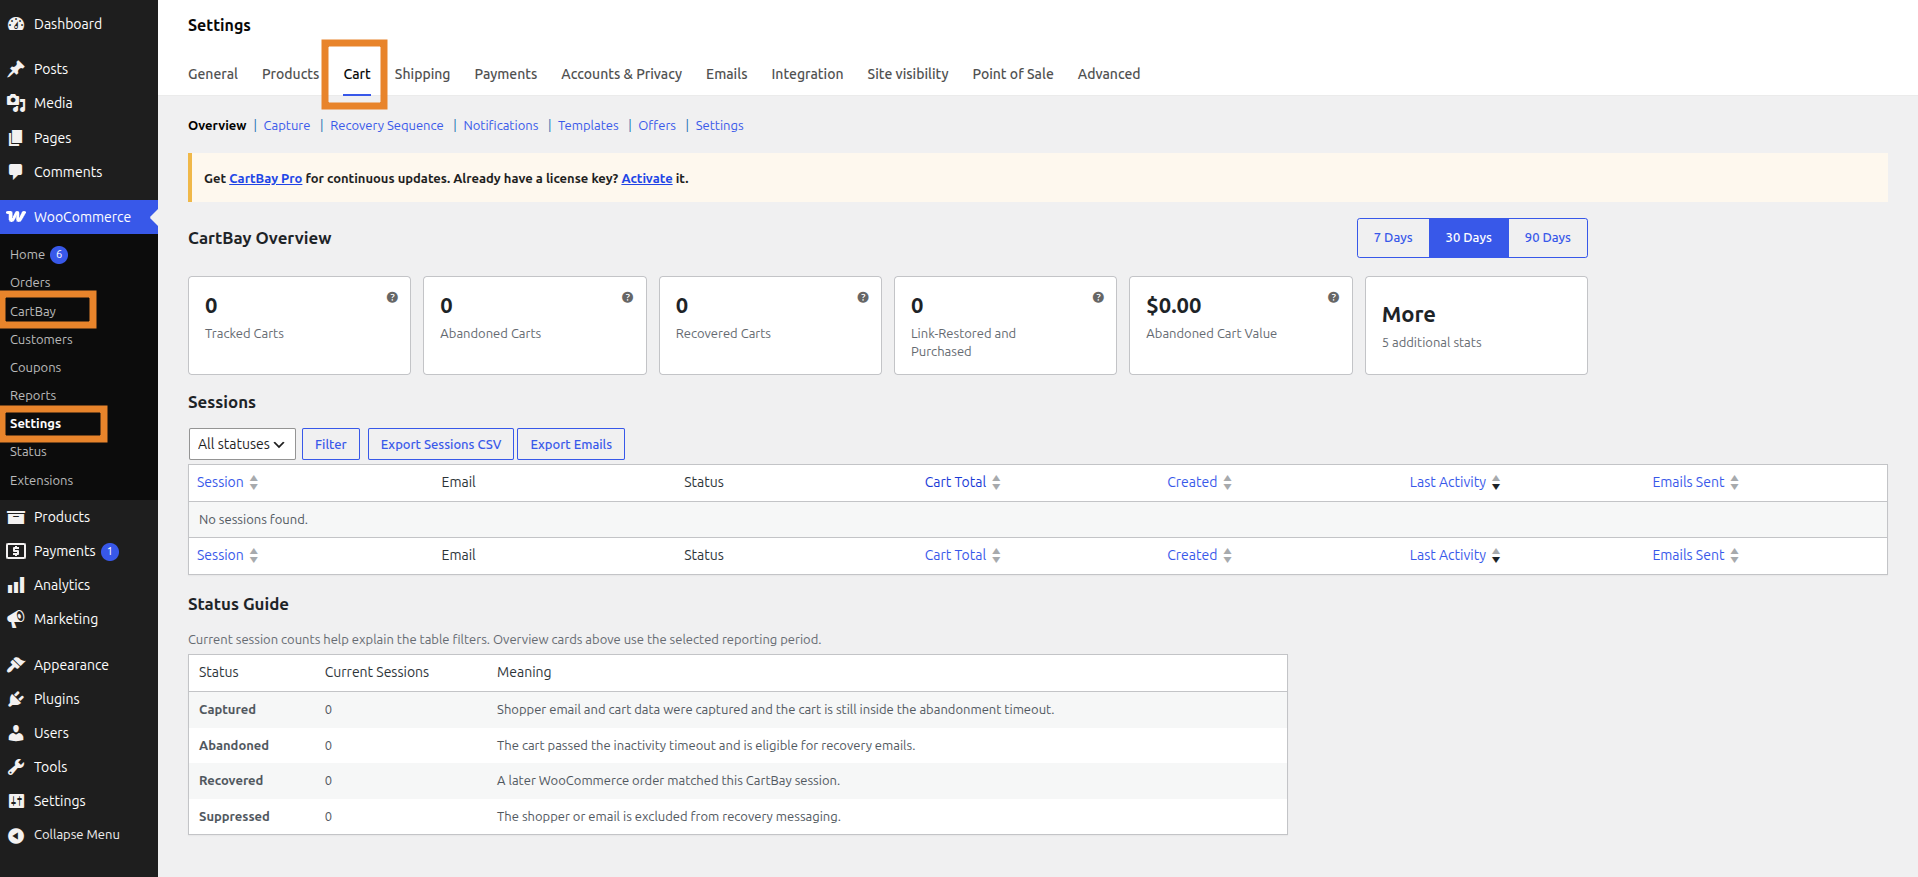The width and height of the screenshot is (1918, 877).
Task: Sort by Session in bottom footer row
Action: coord(227,555)
